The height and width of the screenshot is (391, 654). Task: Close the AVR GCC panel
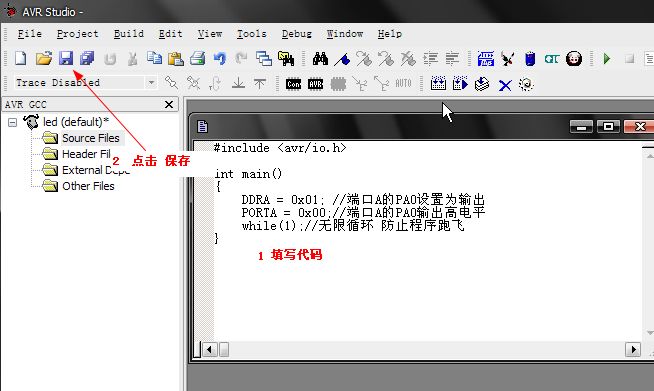point(169,104)
